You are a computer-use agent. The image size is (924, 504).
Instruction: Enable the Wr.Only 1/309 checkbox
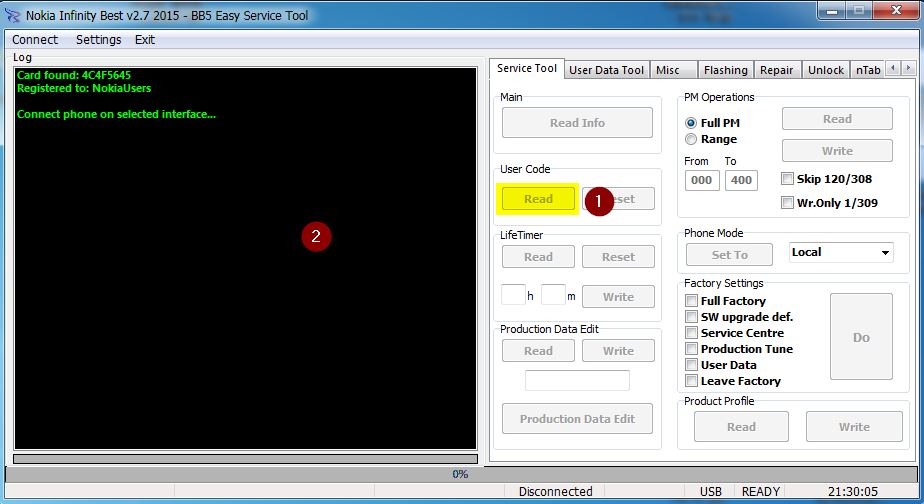787,203
